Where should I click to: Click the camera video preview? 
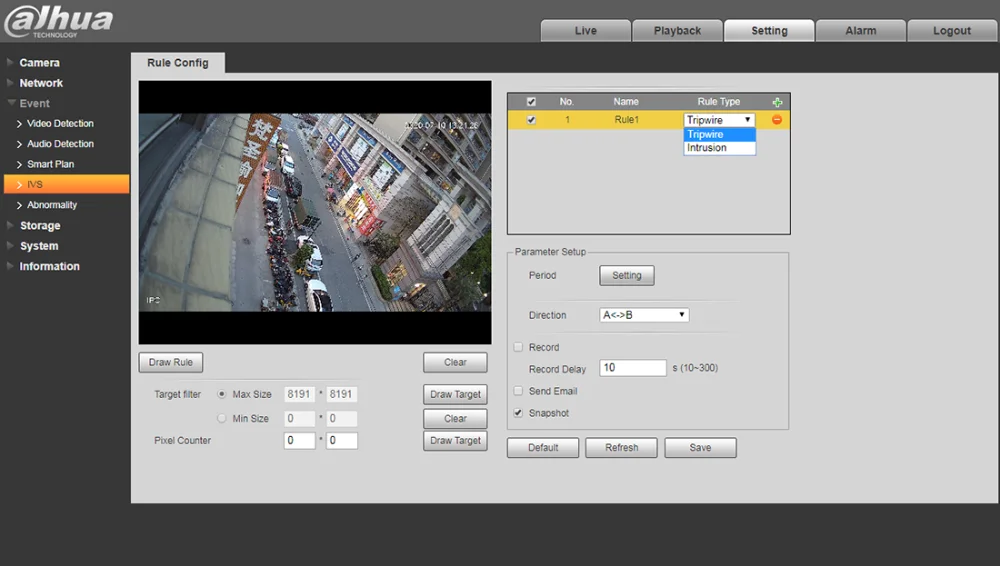315,212
